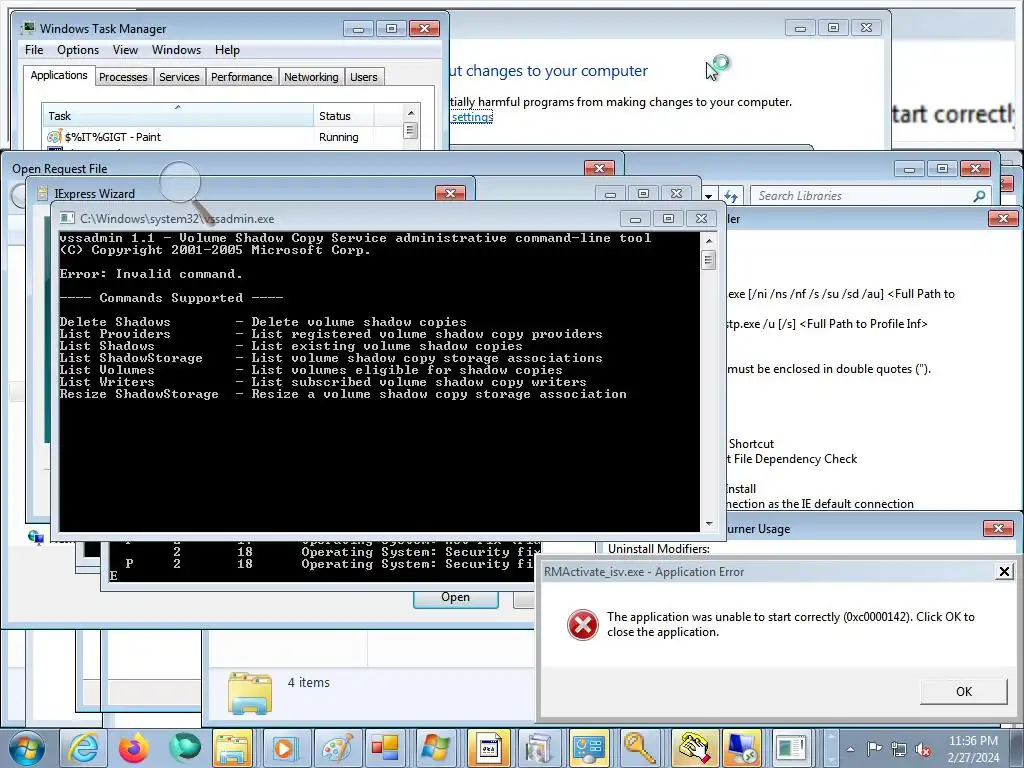
Task: Open address dropdown arrow beside refresh icon
Action: 709,196
